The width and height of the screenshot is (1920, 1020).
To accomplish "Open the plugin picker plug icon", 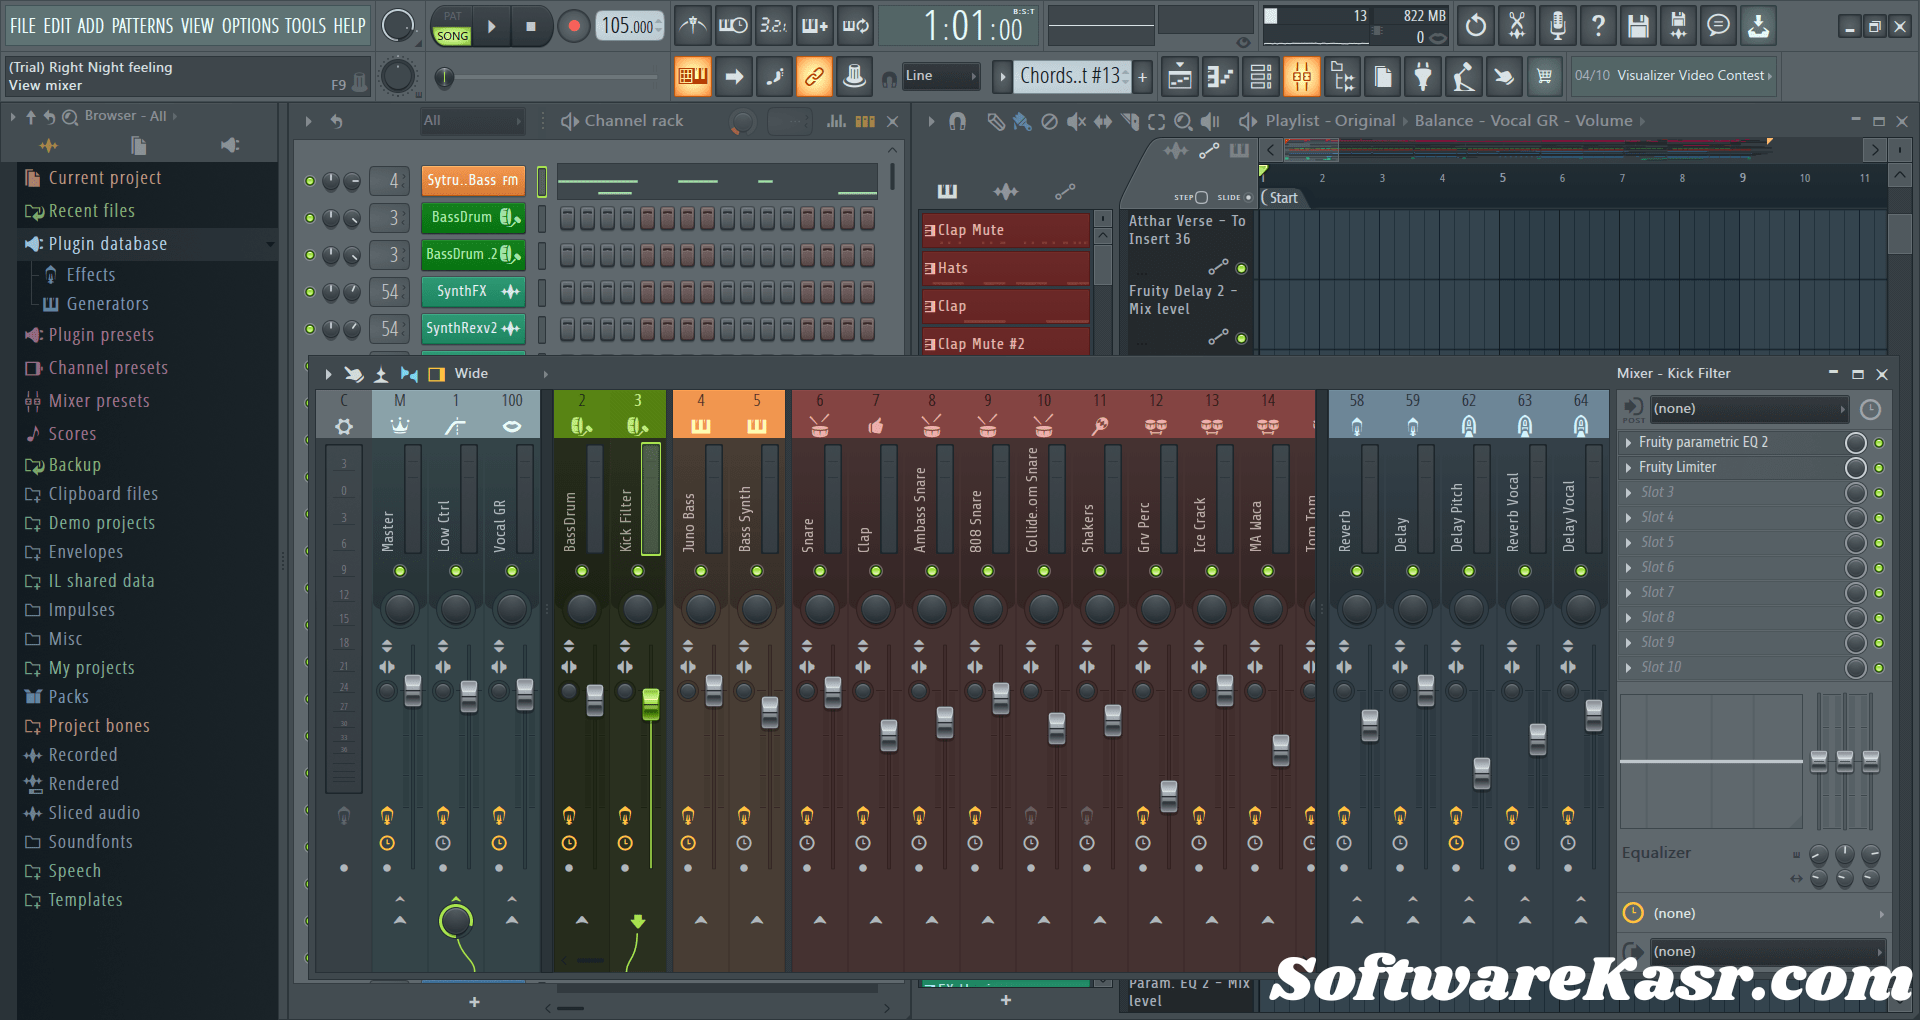I will (x=1423, y=76).
